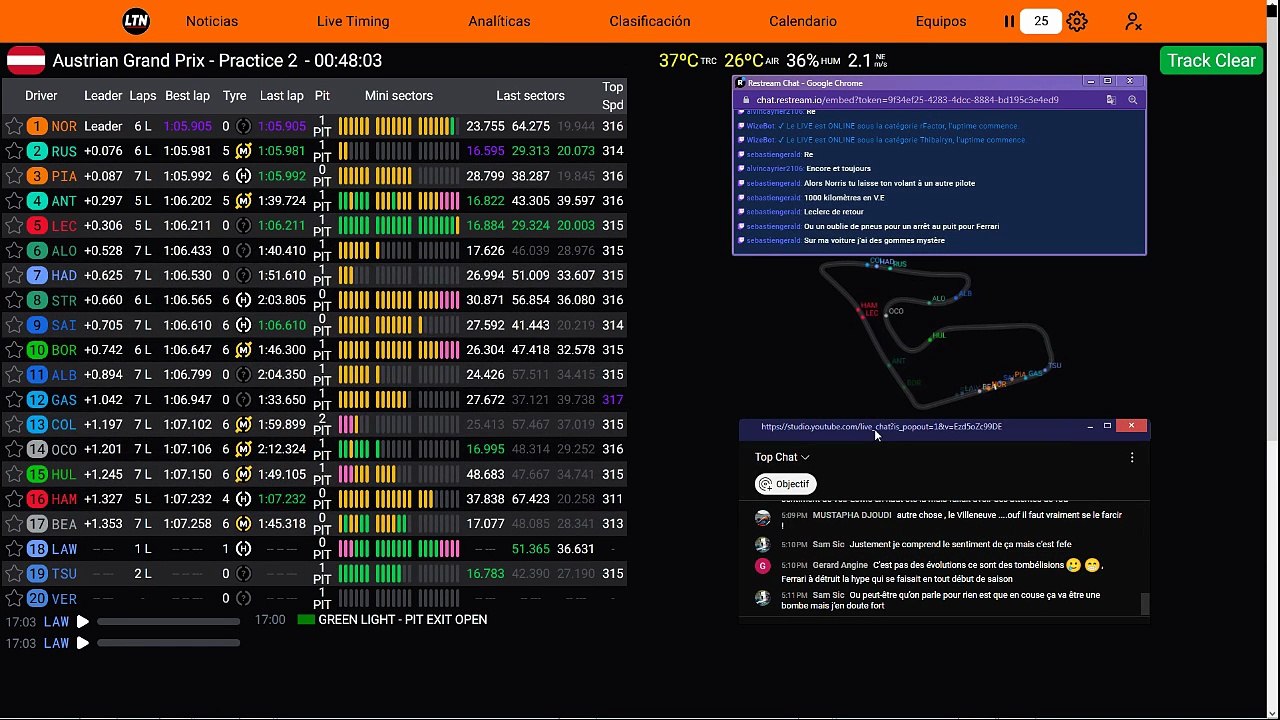
Task: Click position badge 1 for NOR
Action: [x=37, y=126]
